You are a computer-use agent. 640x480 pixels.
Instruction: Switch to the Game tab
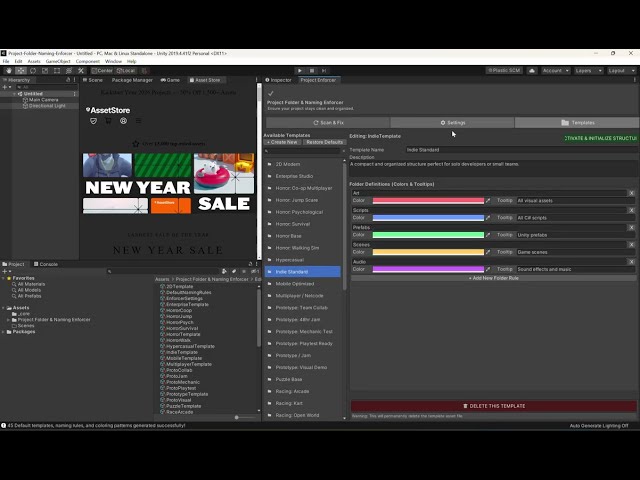tap(170, 80)
